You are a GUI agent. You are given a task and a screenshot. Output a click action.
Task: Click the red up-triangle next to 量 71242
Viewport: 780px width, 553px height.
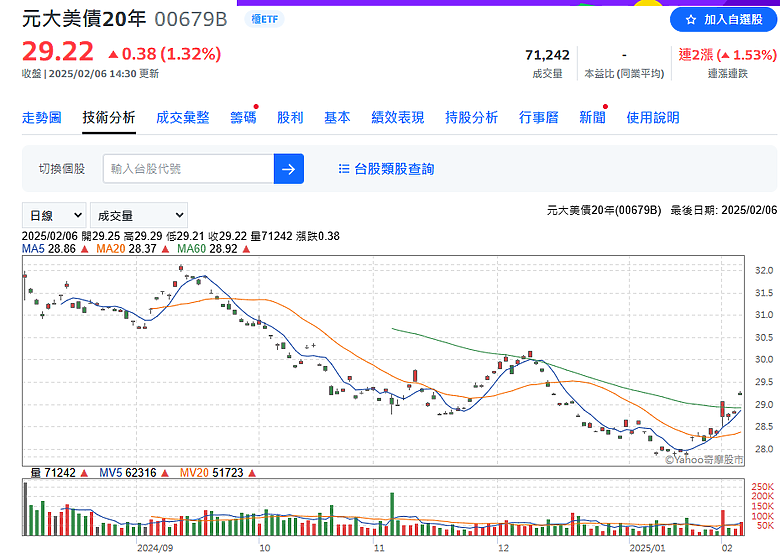click(84, 473)
